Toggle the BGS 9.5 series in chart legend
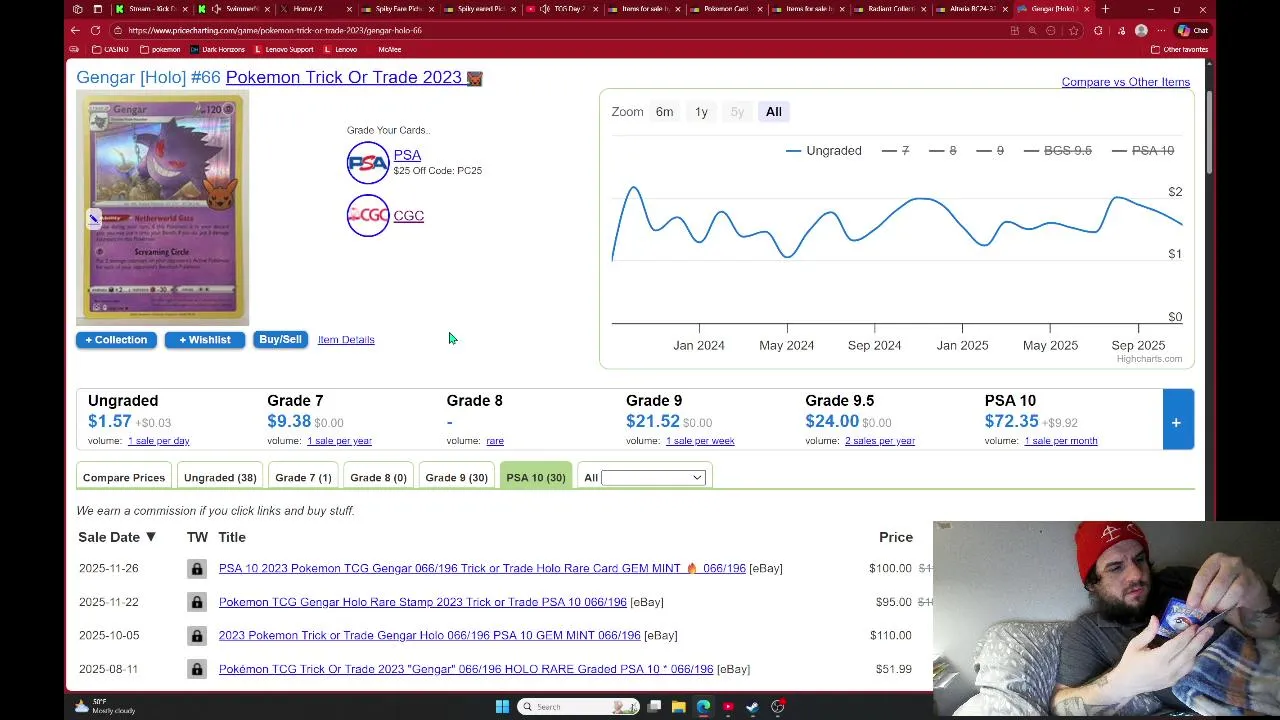This screenshot has width=1280, height=720. tap(1058, 150)
